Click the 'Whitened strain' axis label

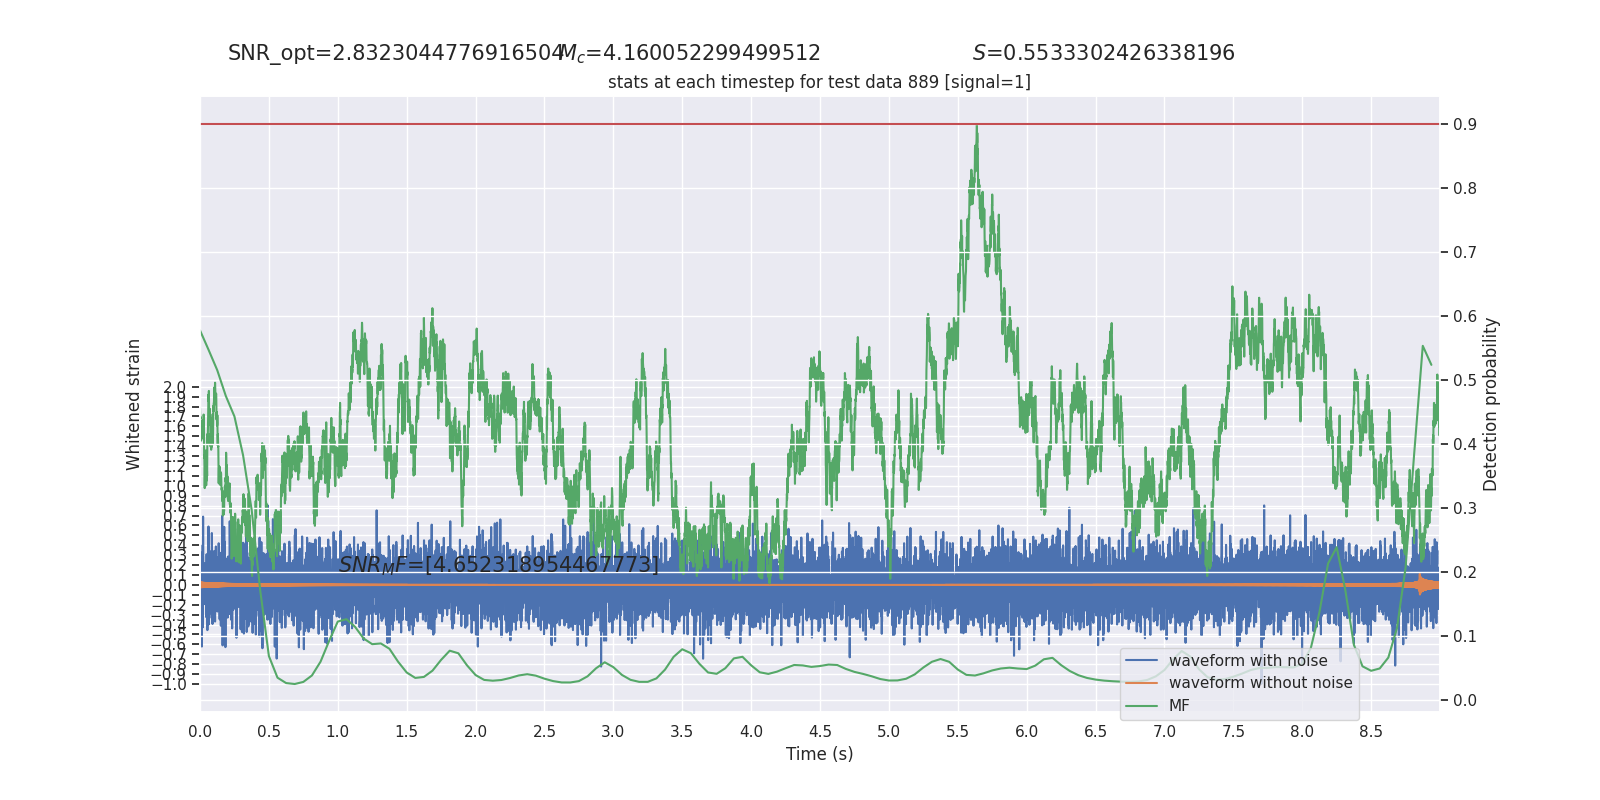(x=134, y=404)
